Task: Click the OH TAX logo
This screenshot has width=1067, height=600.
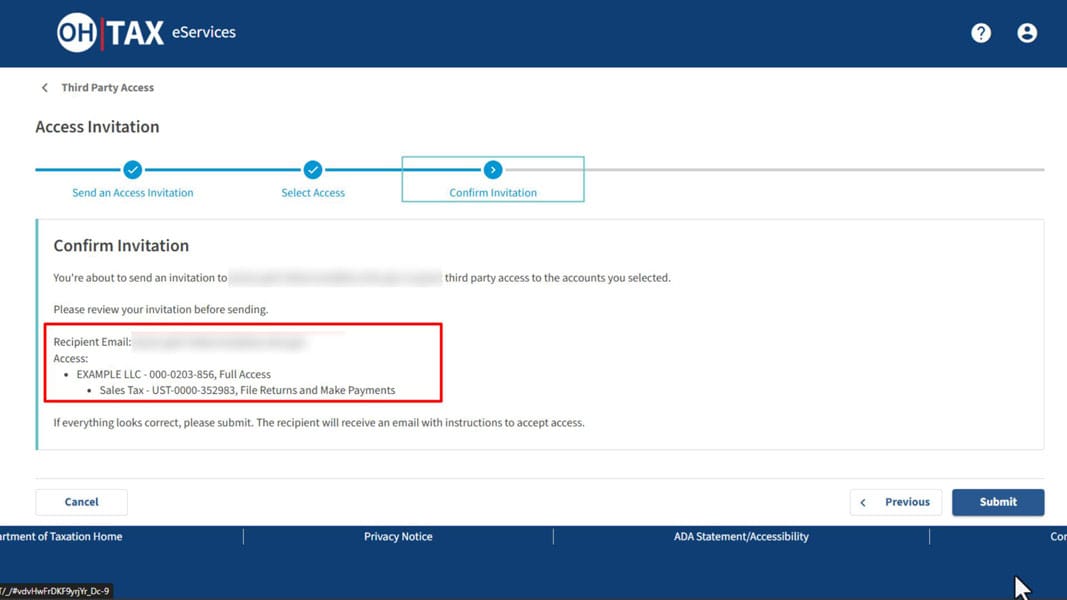Action: [x=110, y=33]
